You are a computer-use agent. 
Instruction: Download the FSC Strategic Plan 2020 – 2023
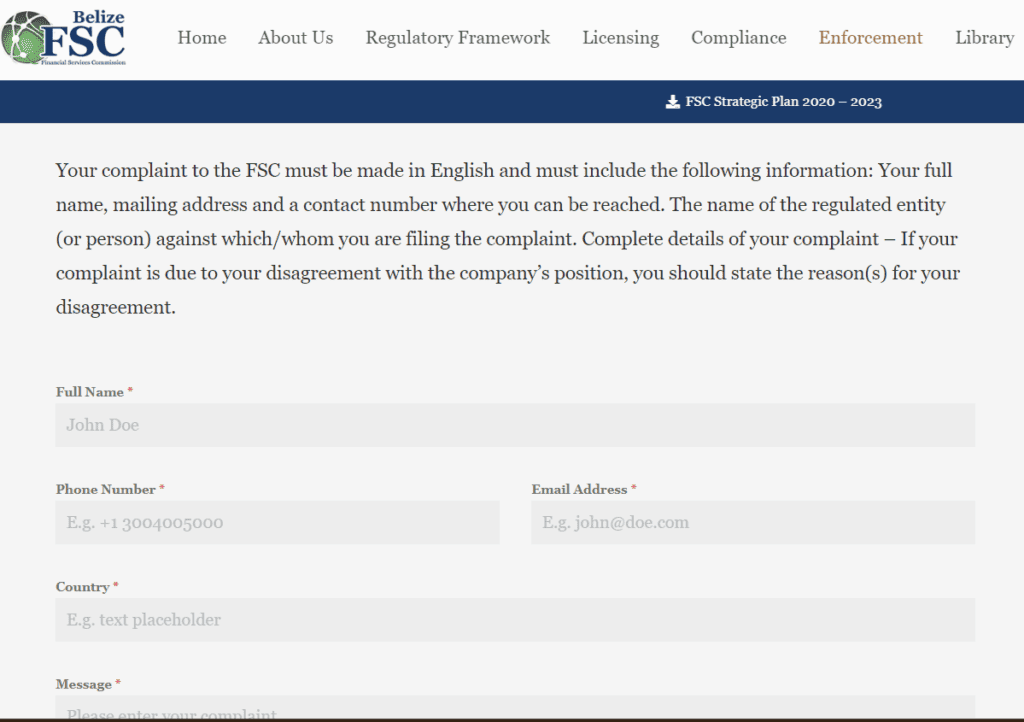point(783,101)
